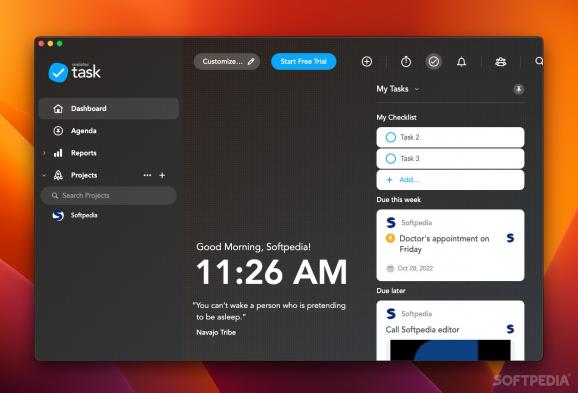Open notifications bell icon
The width and height of the screenshot is (578, 393).
(462, 62)
